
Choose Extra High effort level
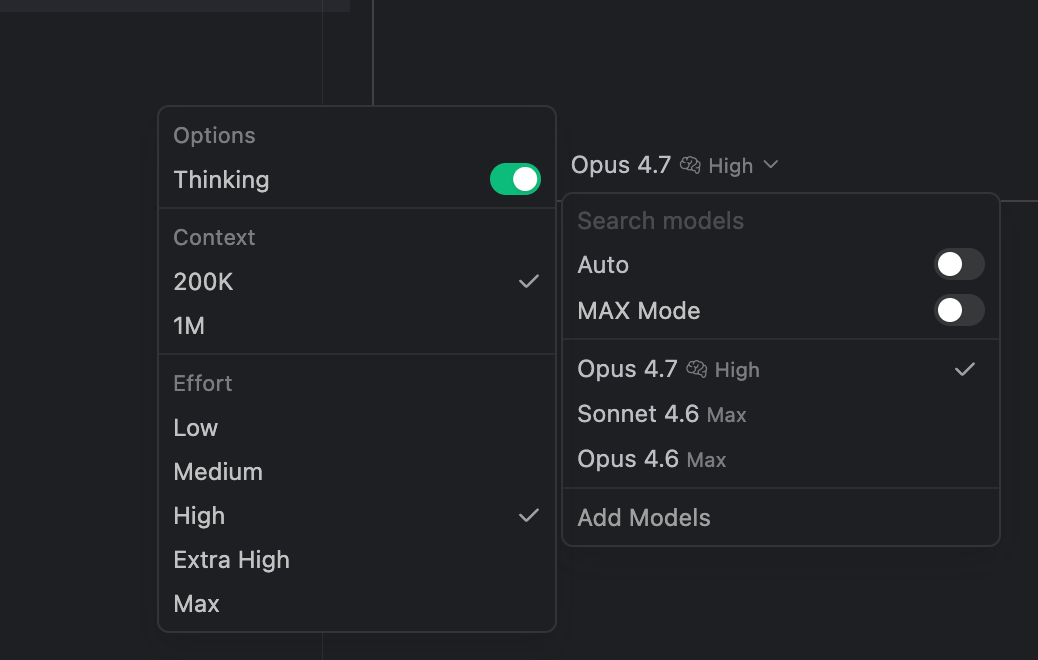coord(357,559)
